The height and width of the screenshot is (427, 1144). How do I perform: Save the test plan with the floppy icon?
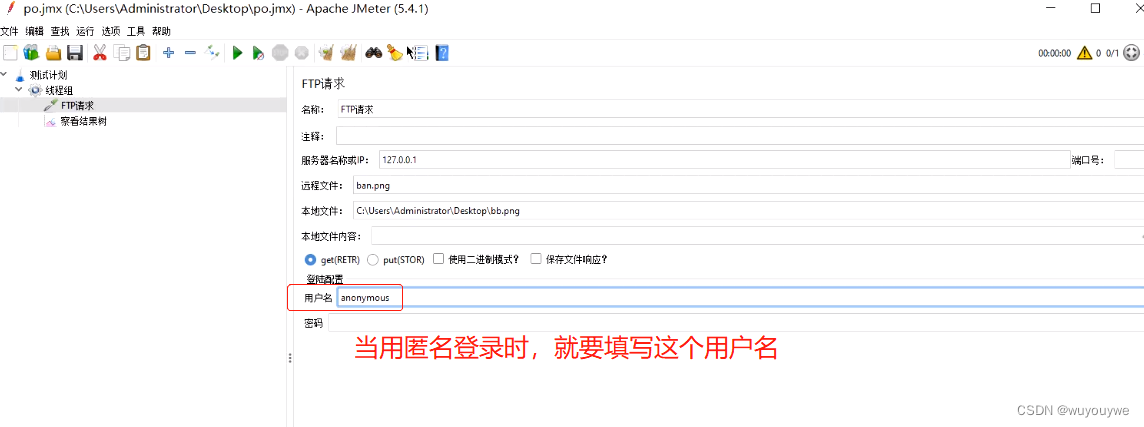pos(74,53)
